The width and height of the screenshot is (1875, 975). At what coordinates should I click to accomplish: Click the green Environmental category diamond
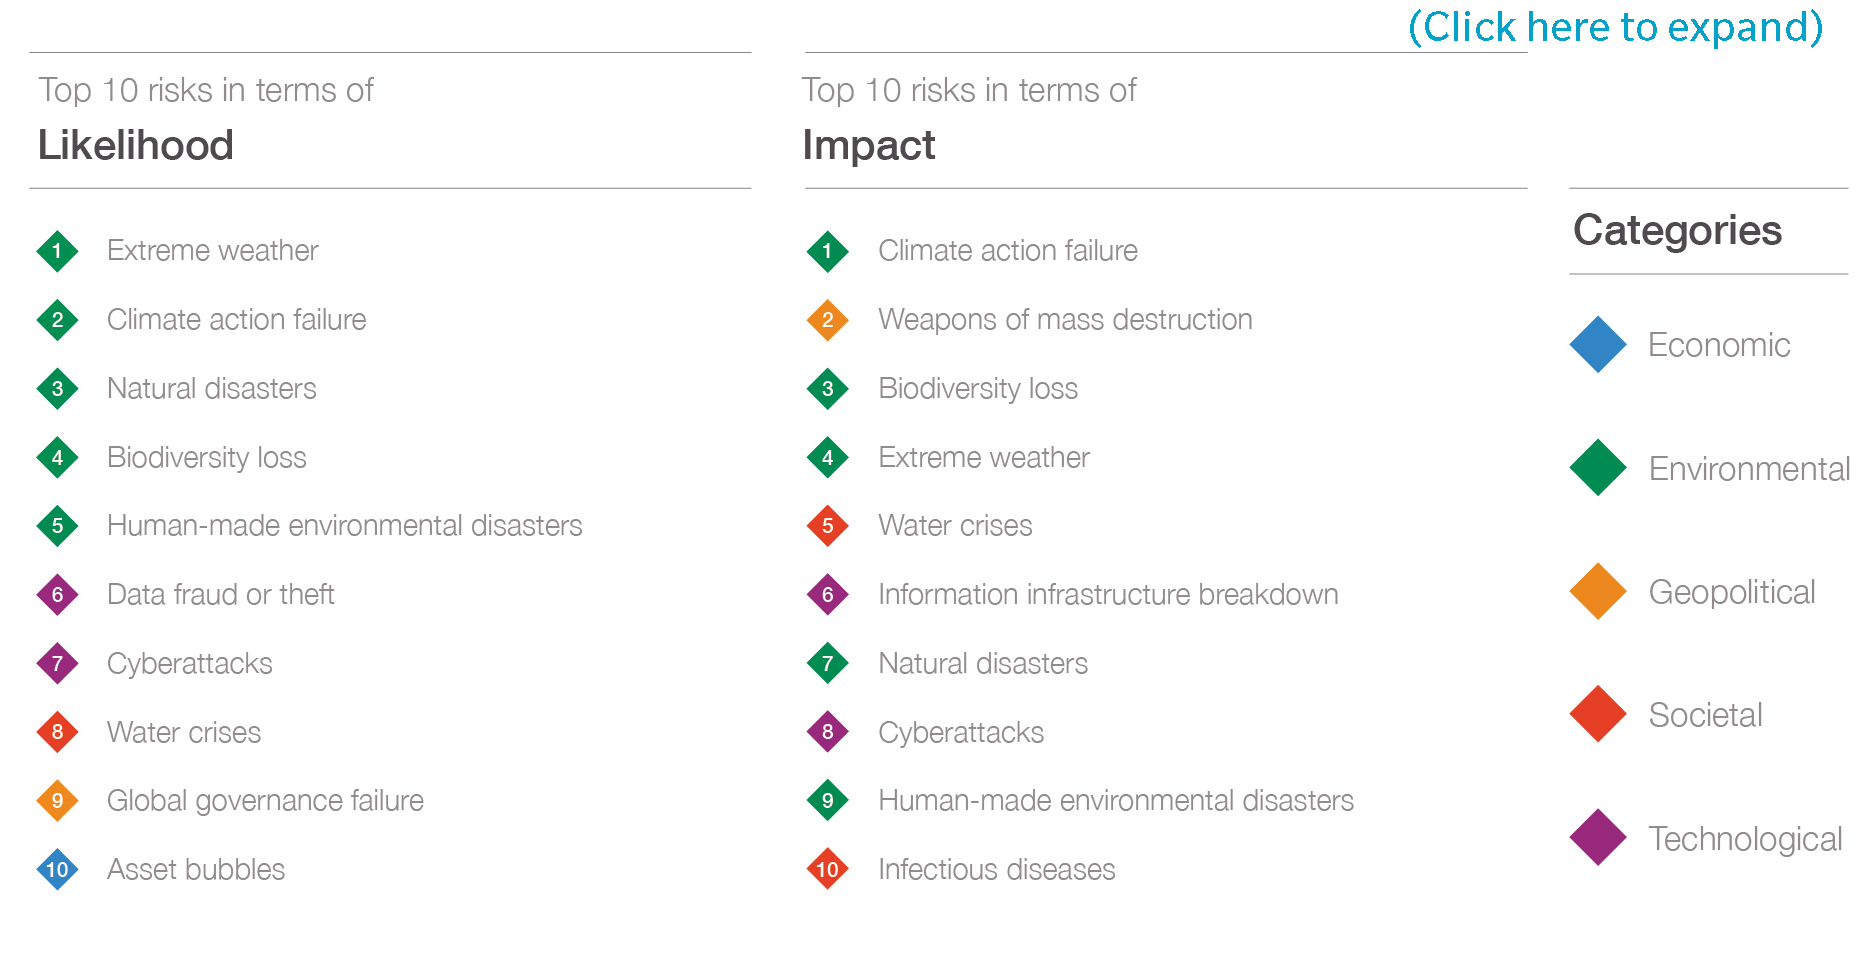1598,468
